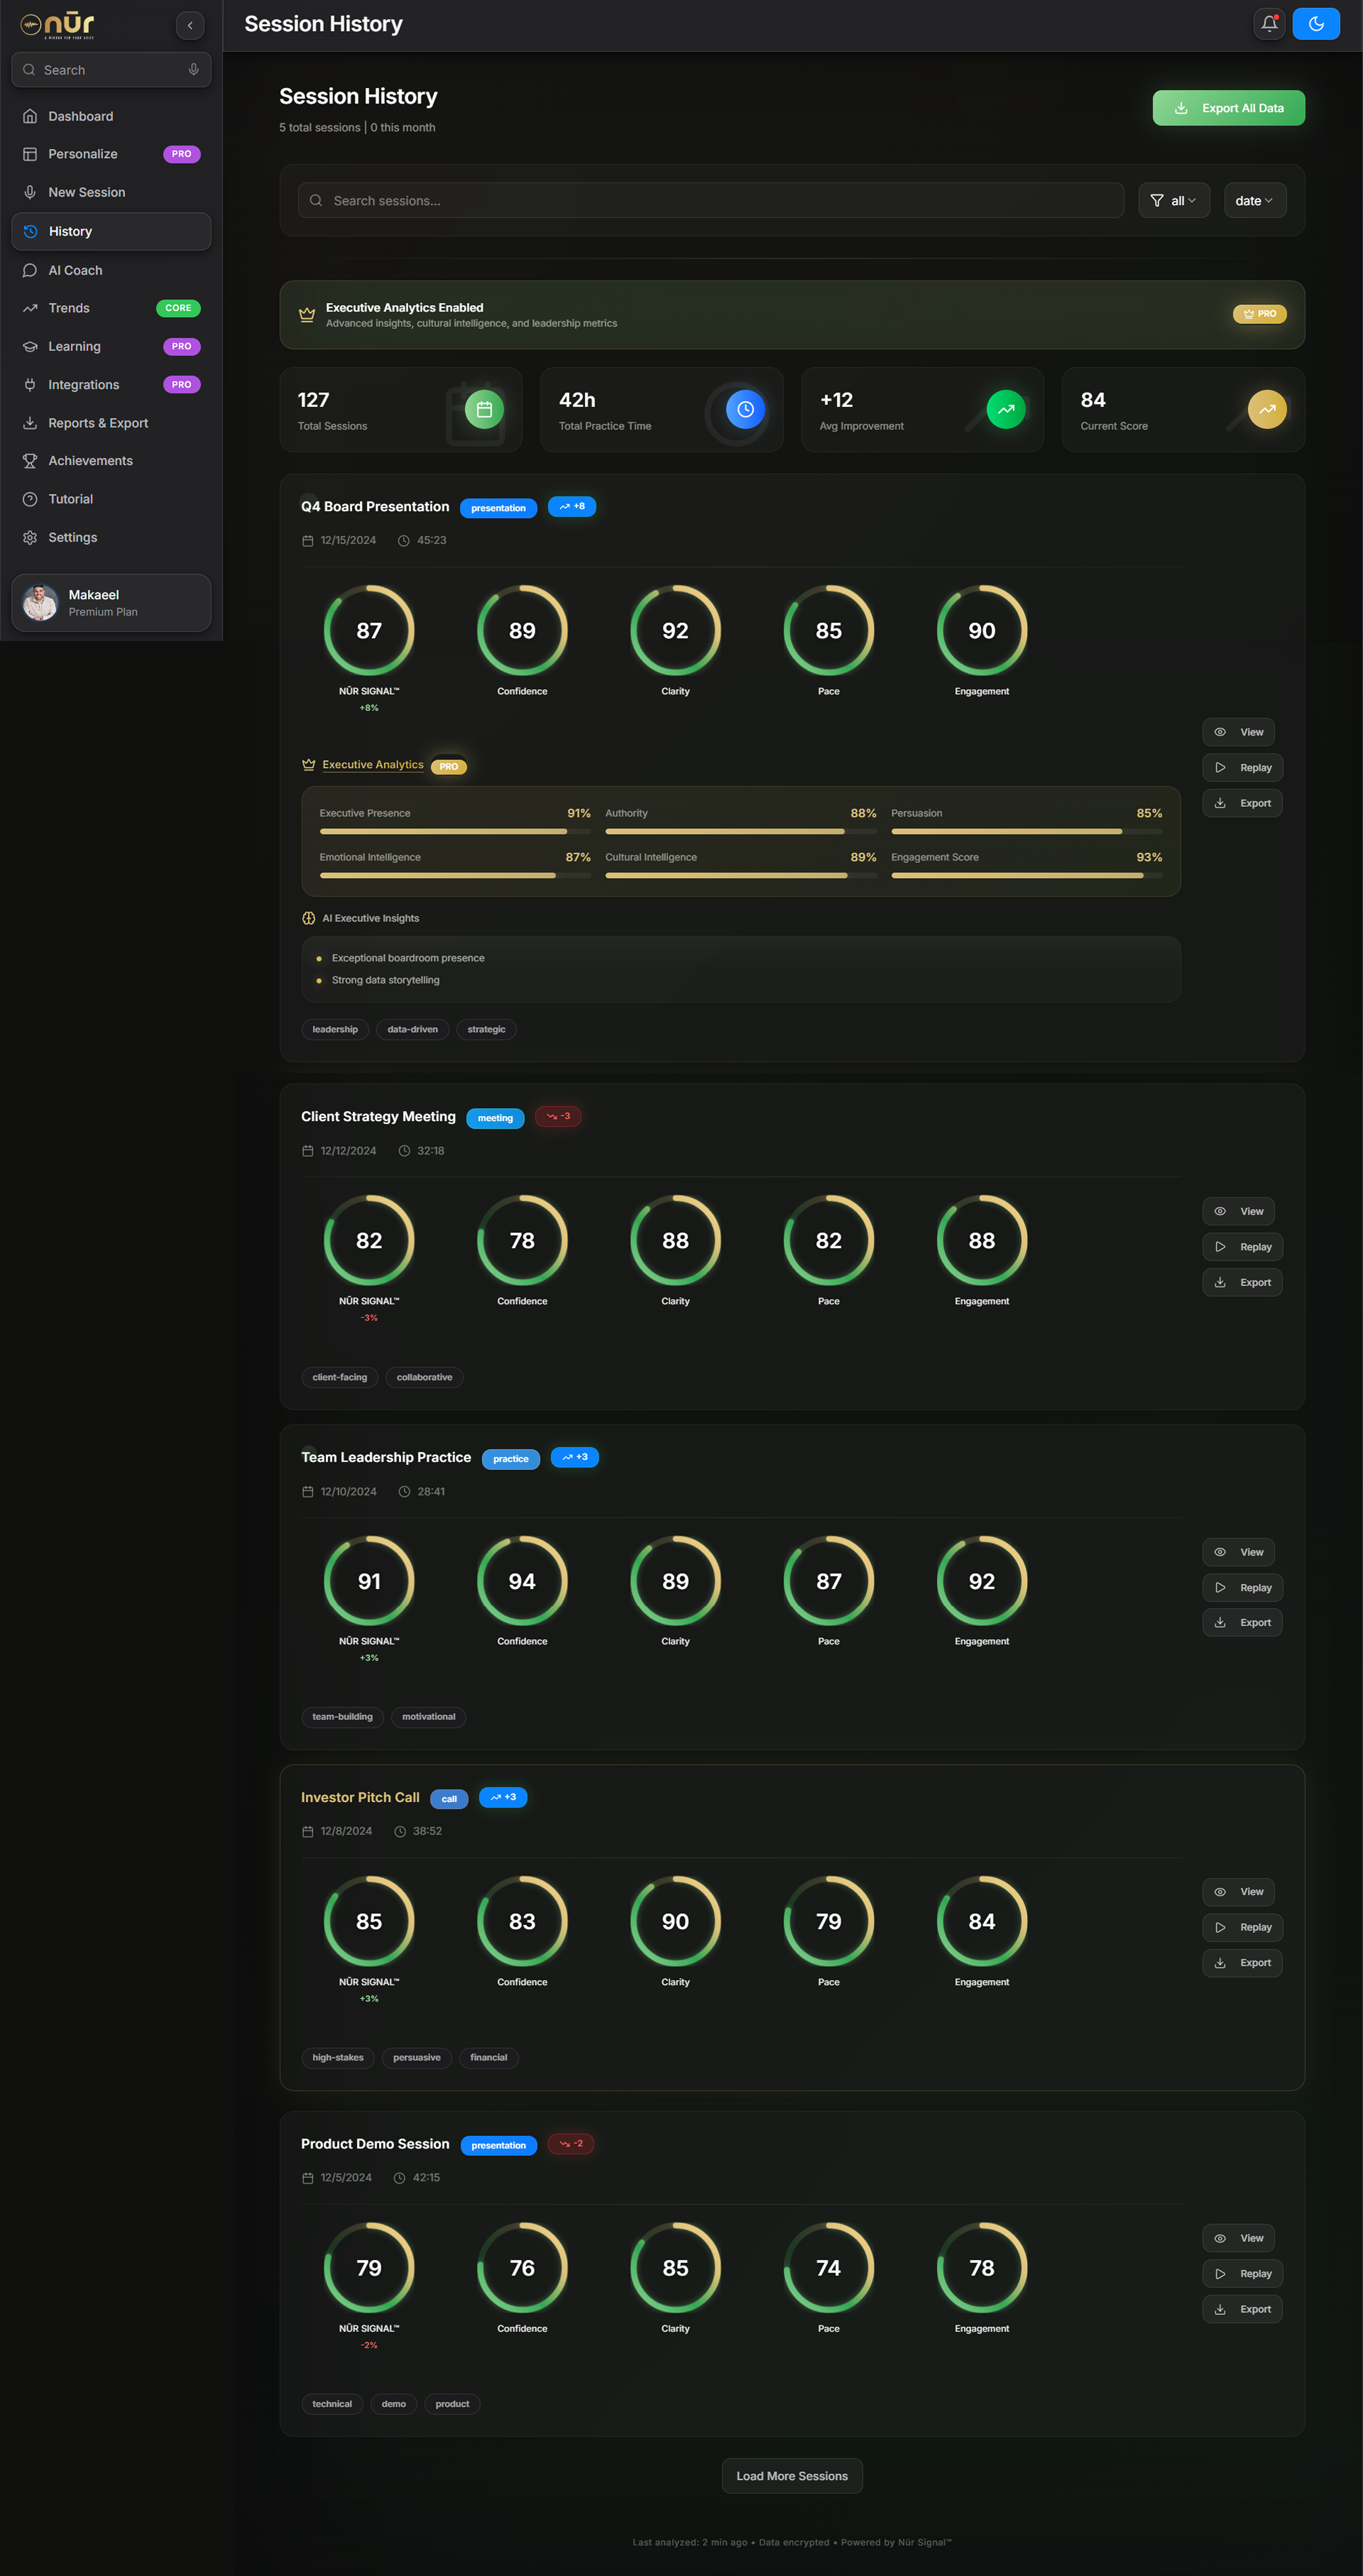Click the Total Practice Time clock icon

[x=745, y=409]
